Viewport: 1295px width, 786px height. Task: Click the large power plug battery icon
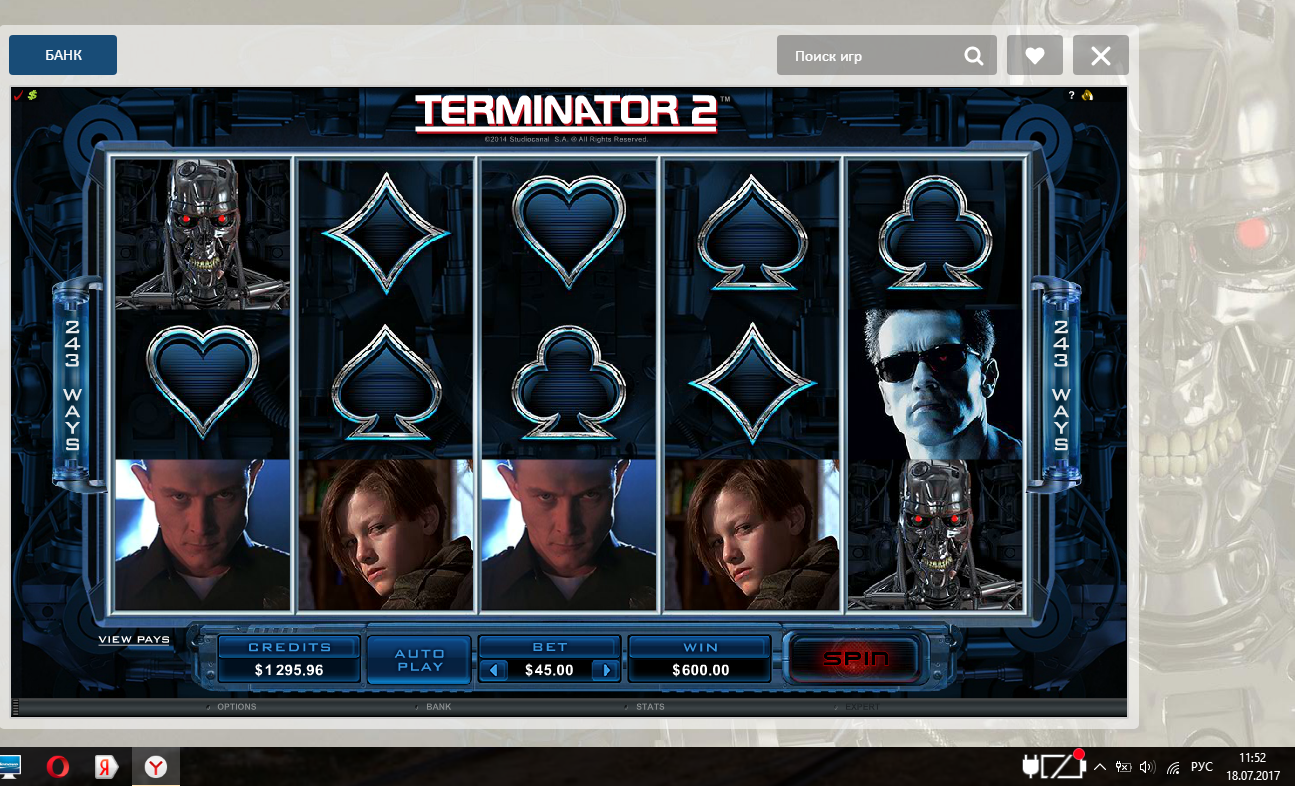(x=1053, y=767)
